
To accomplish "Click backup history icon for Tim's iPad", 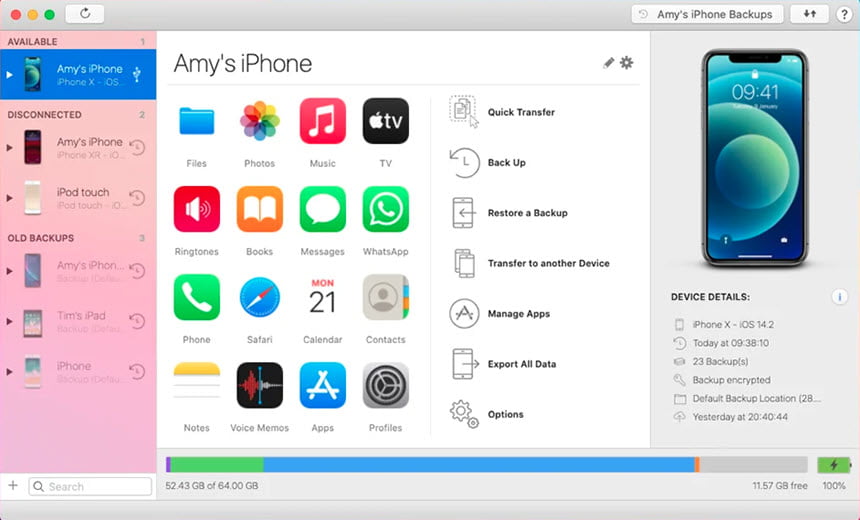I will (x=137, y=321).
